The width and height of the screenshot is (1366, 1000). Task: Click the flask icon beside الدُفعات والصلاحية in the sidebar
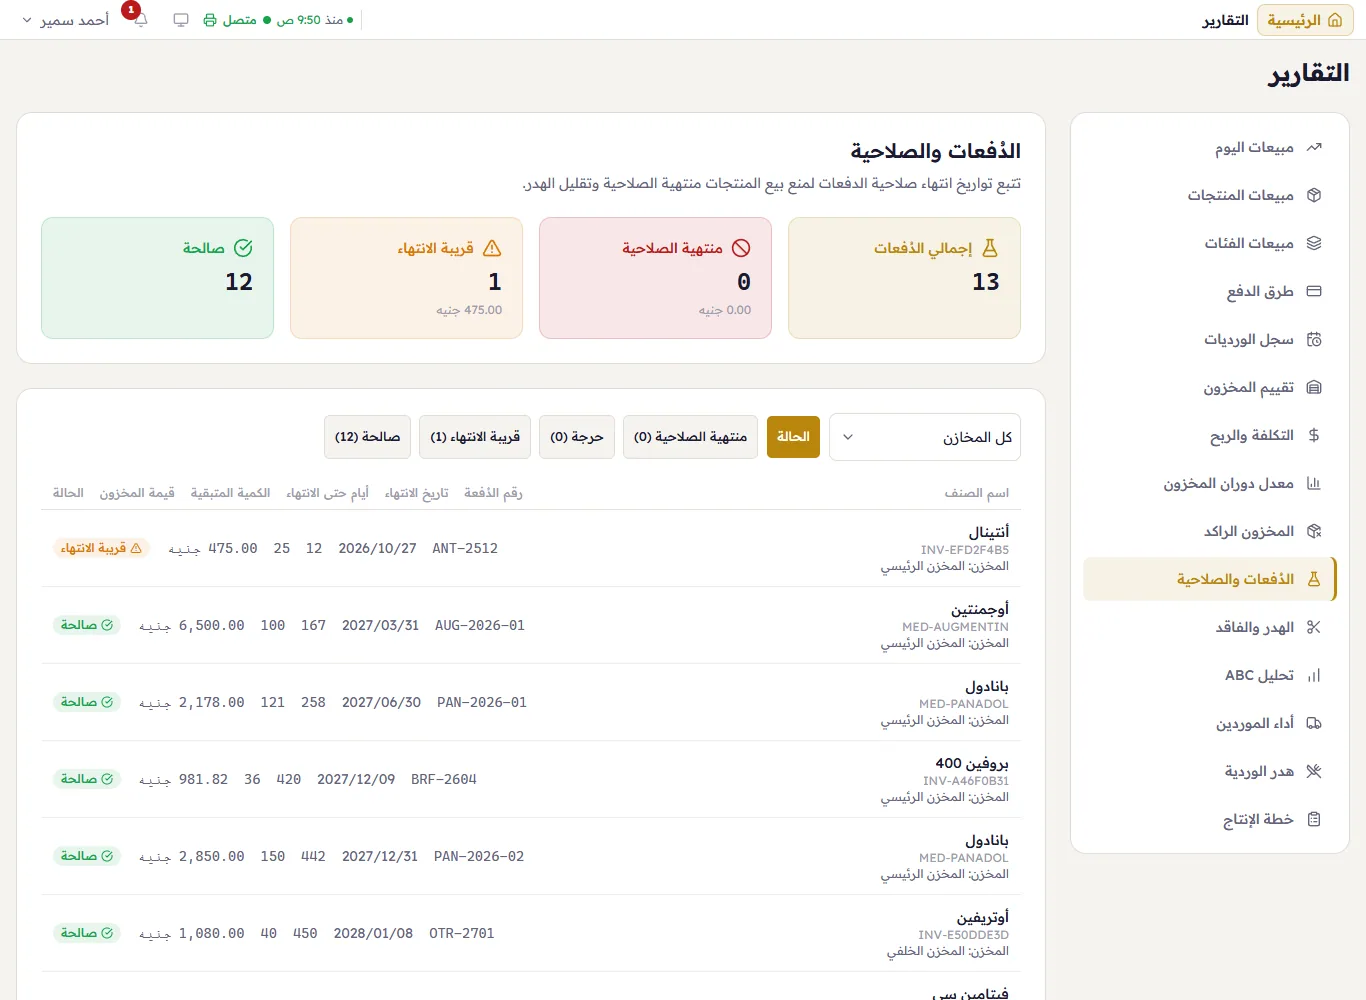point(1314,579)
